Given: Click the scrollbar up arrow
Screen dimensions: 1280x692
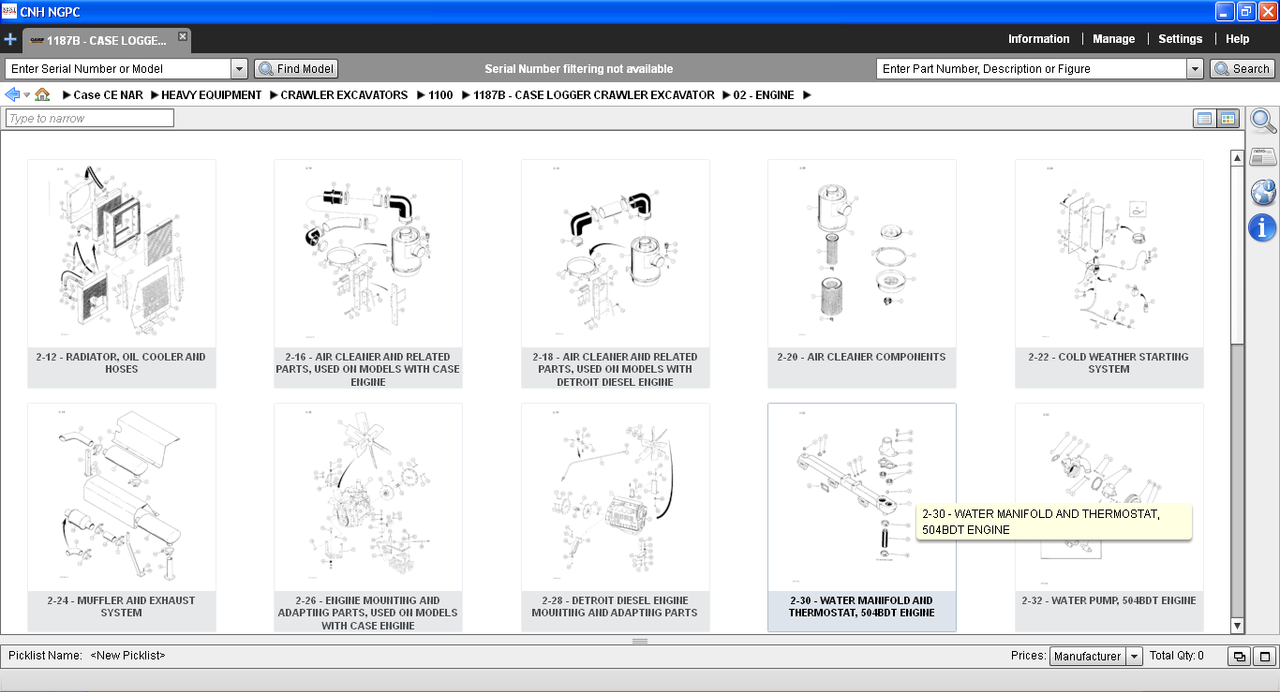Looking at the screenshot, I should 1237,156.
